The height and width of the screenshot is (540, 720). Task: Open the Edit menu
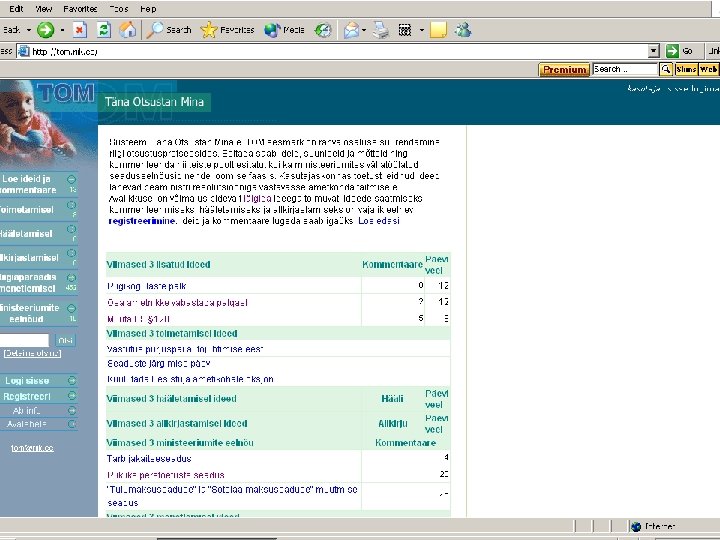16,9
